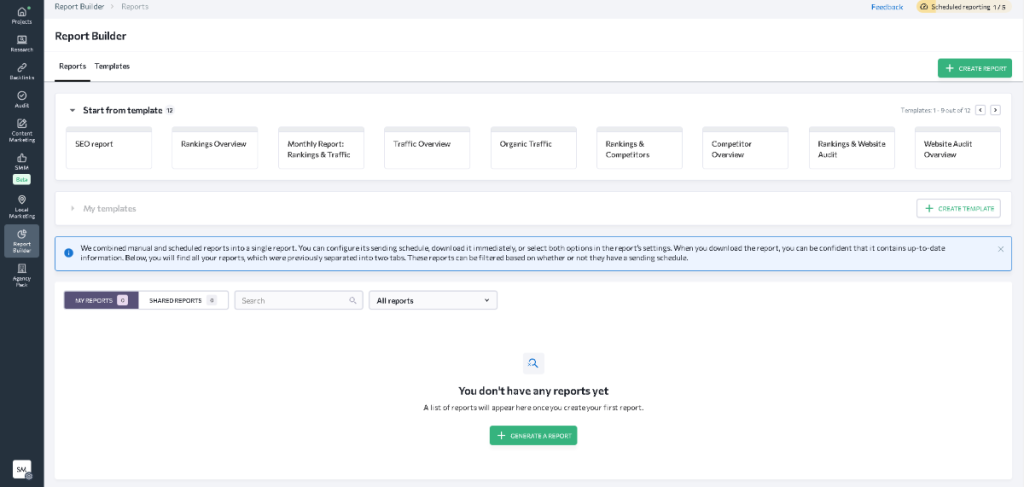Open Research in the sidebar

(x=22, y=43)
